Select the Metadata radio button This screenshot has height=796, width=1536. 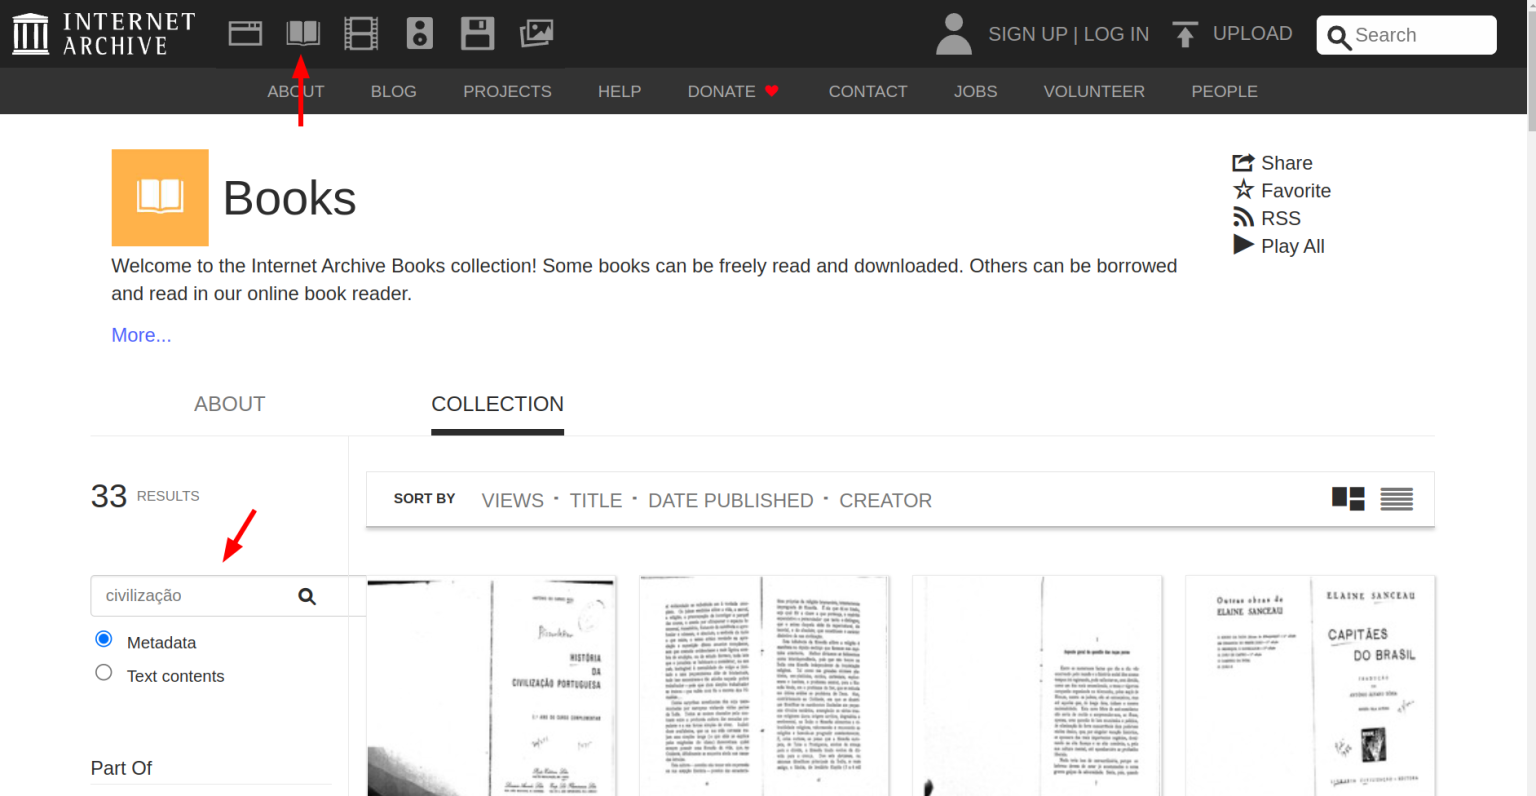tap(104, 639)
